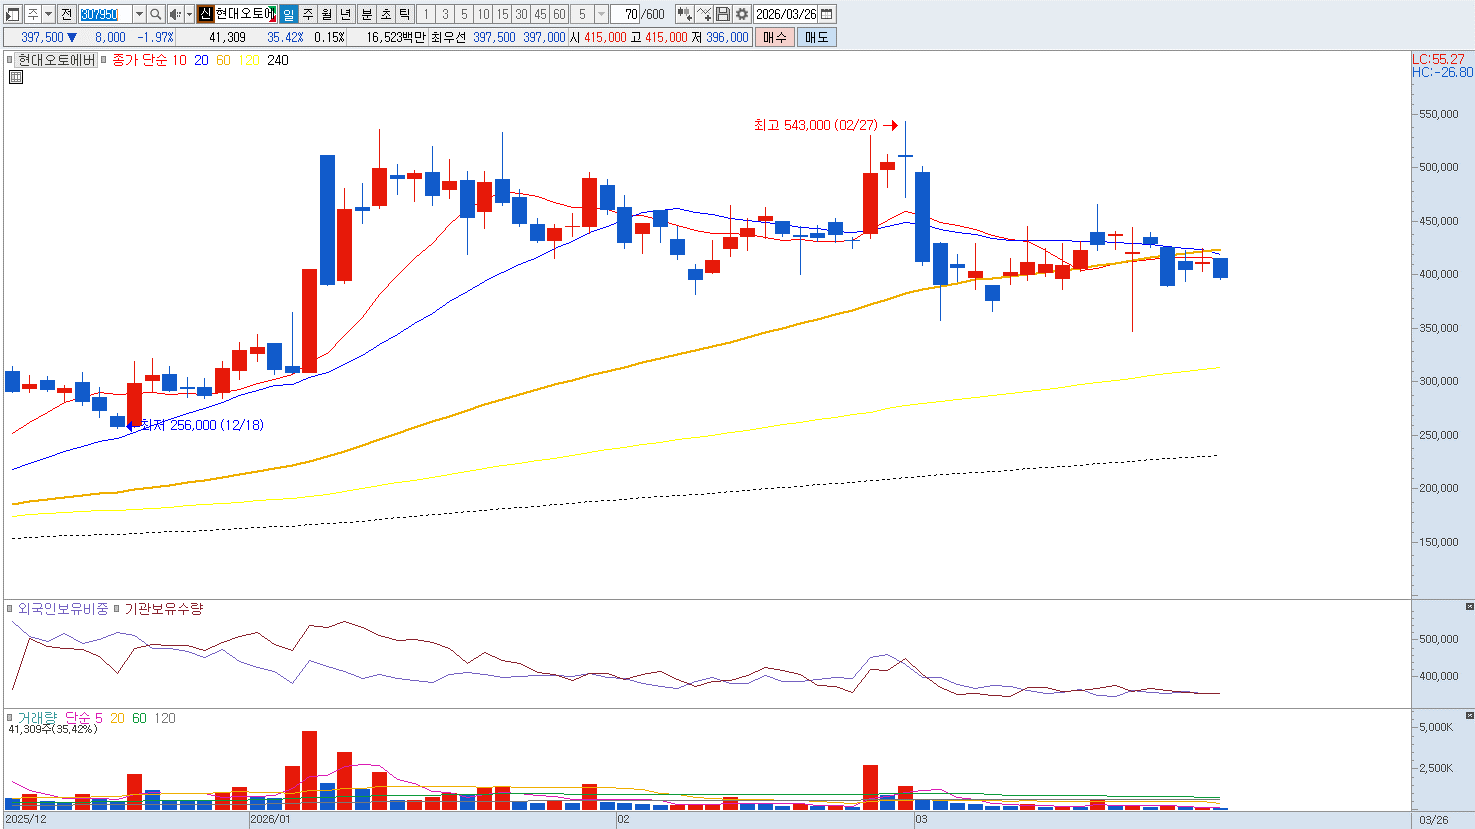Open stock search magnifier icon
1475x829 pixels.
coord(156,14)
